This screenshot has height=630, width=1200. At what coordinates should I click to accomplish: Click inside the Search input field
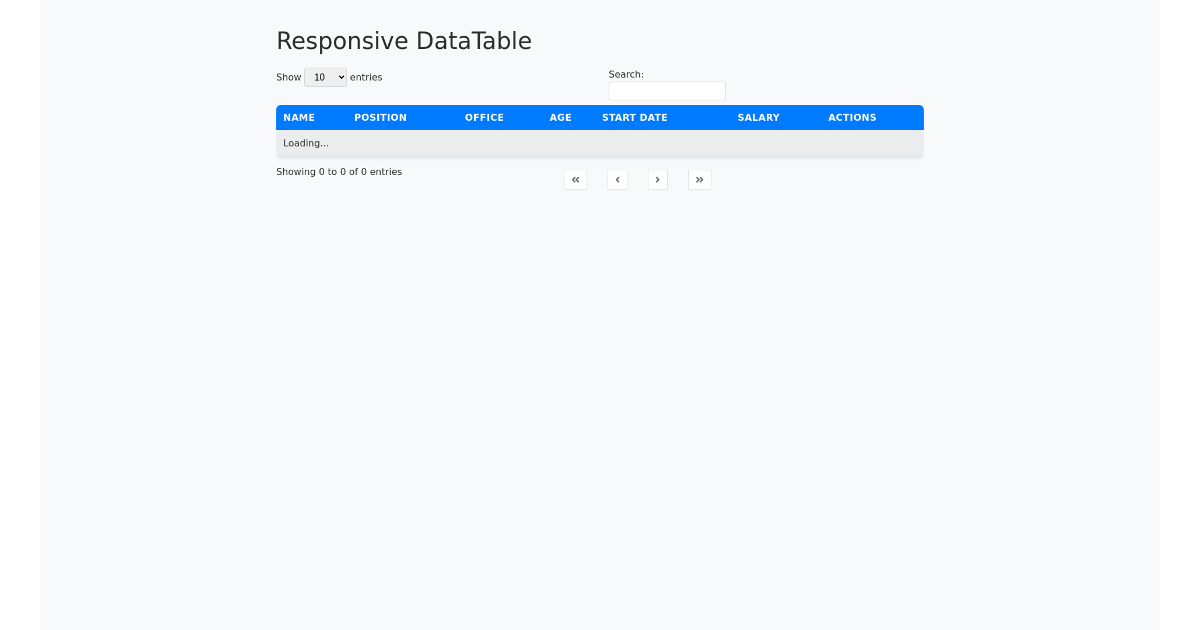pyautogui.click(x=667, y=91)
